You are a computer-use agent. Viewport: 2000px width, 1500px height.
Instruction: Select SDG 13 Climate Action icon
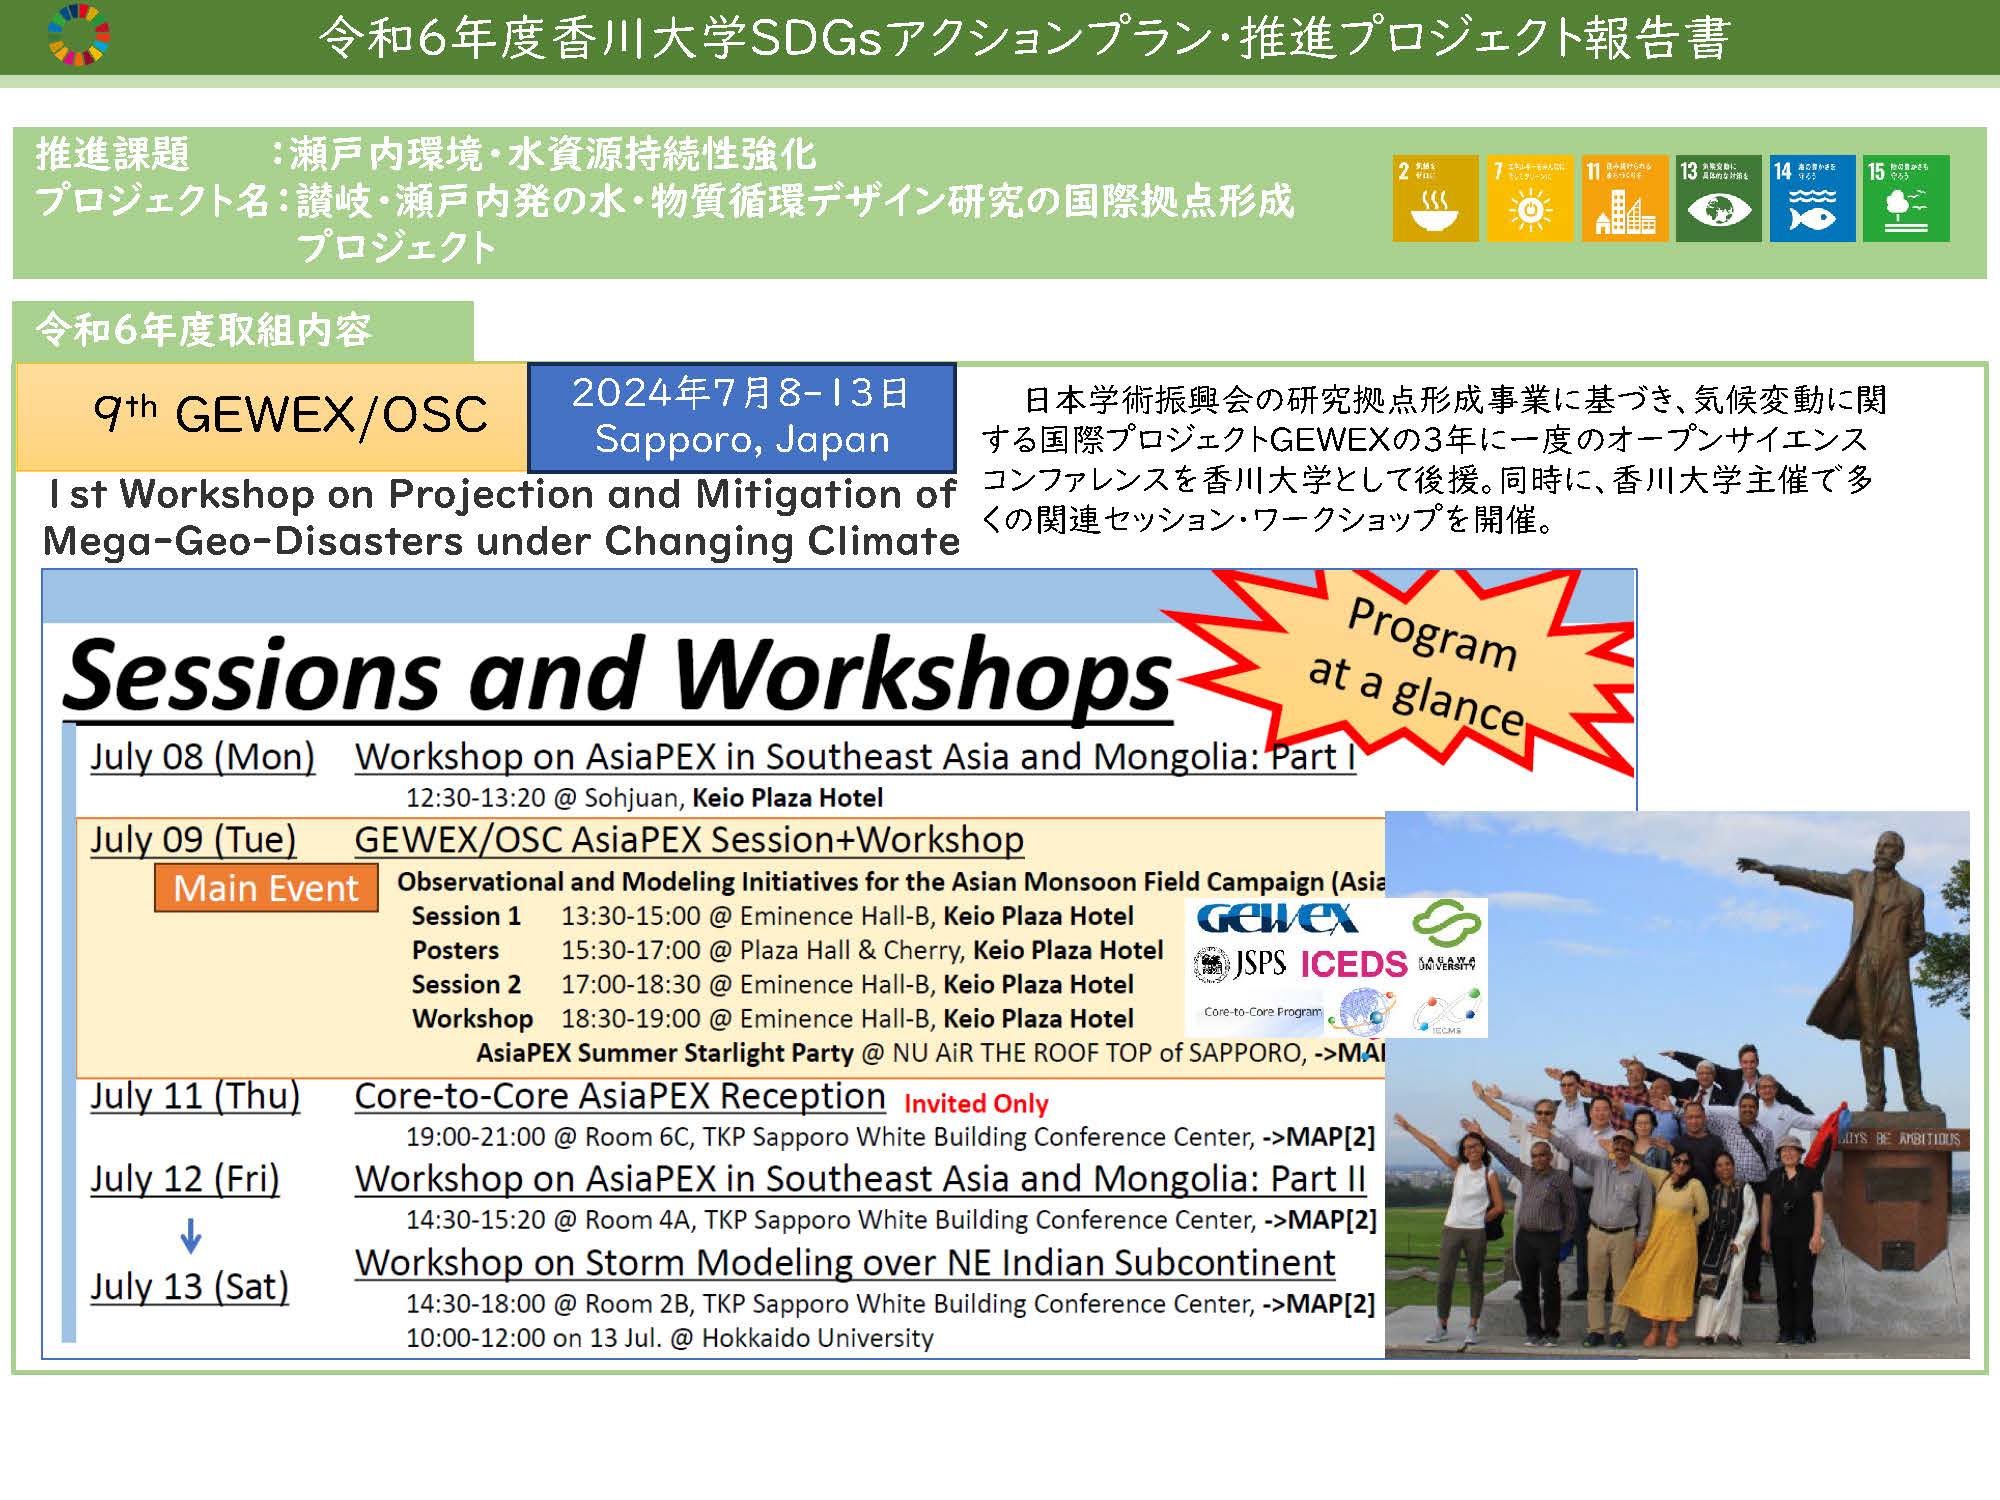pos(1718,198)
